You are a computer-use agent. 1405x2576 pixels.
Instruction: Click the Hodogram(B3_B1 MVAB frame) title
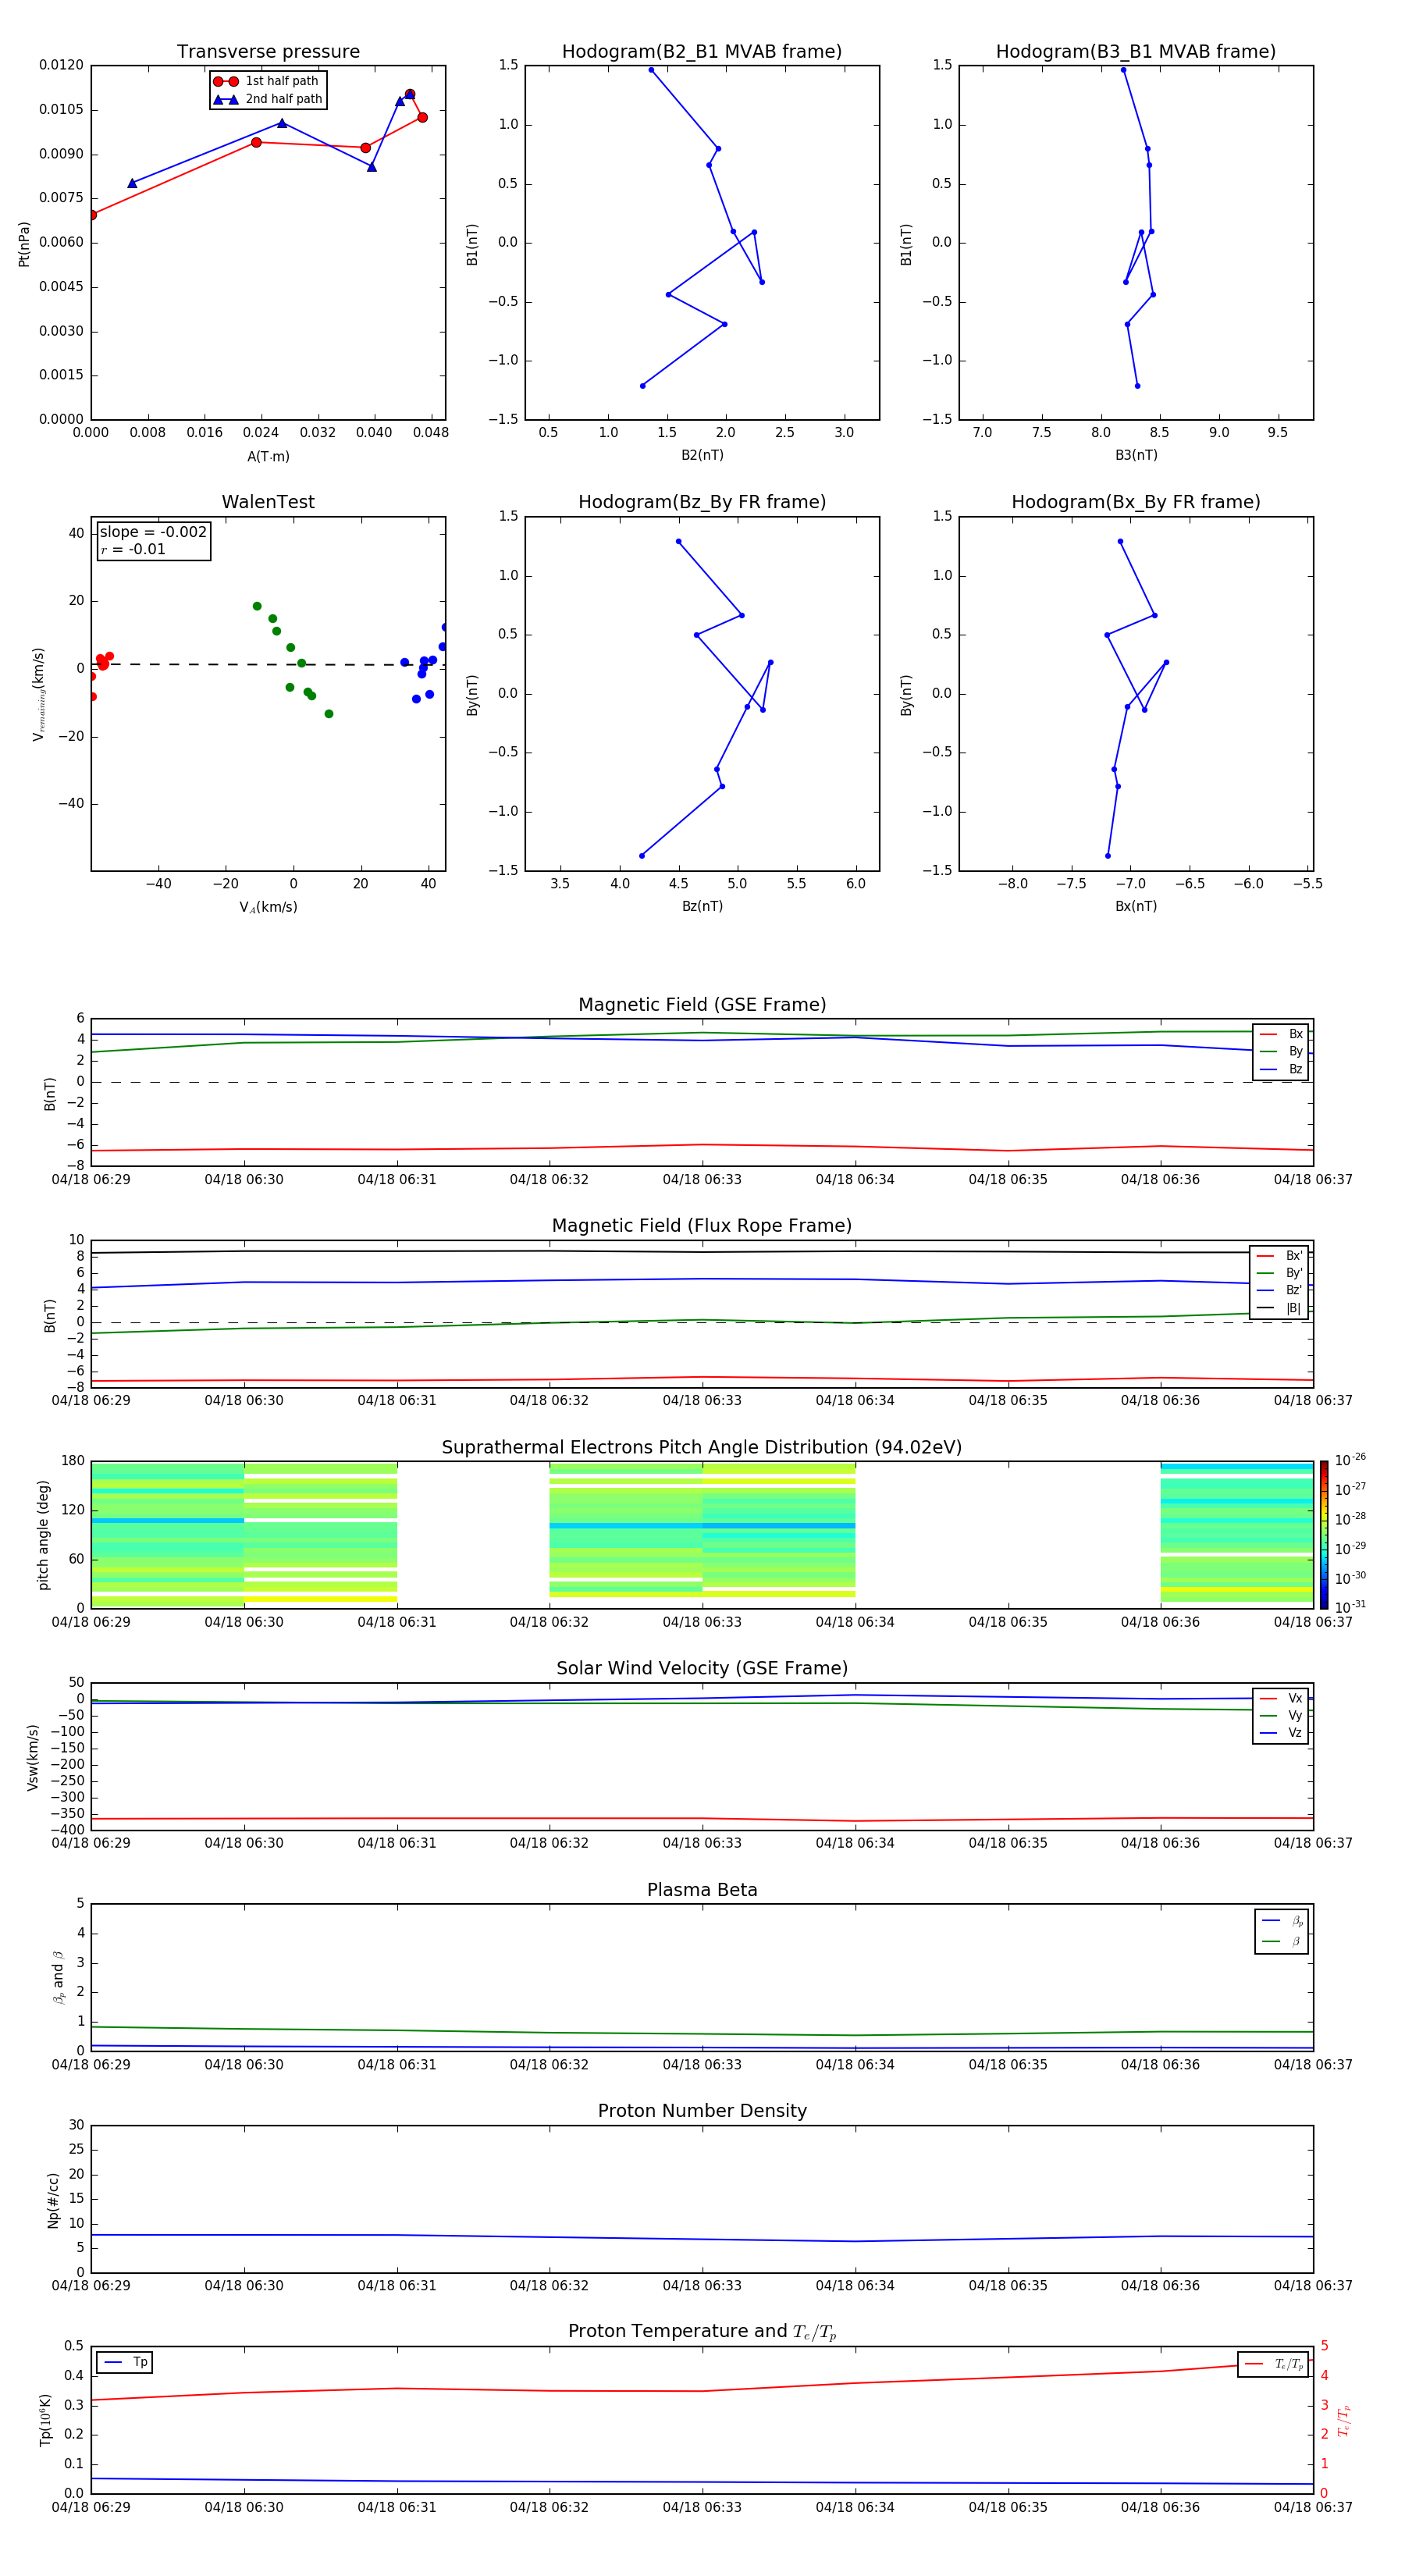1136,52
